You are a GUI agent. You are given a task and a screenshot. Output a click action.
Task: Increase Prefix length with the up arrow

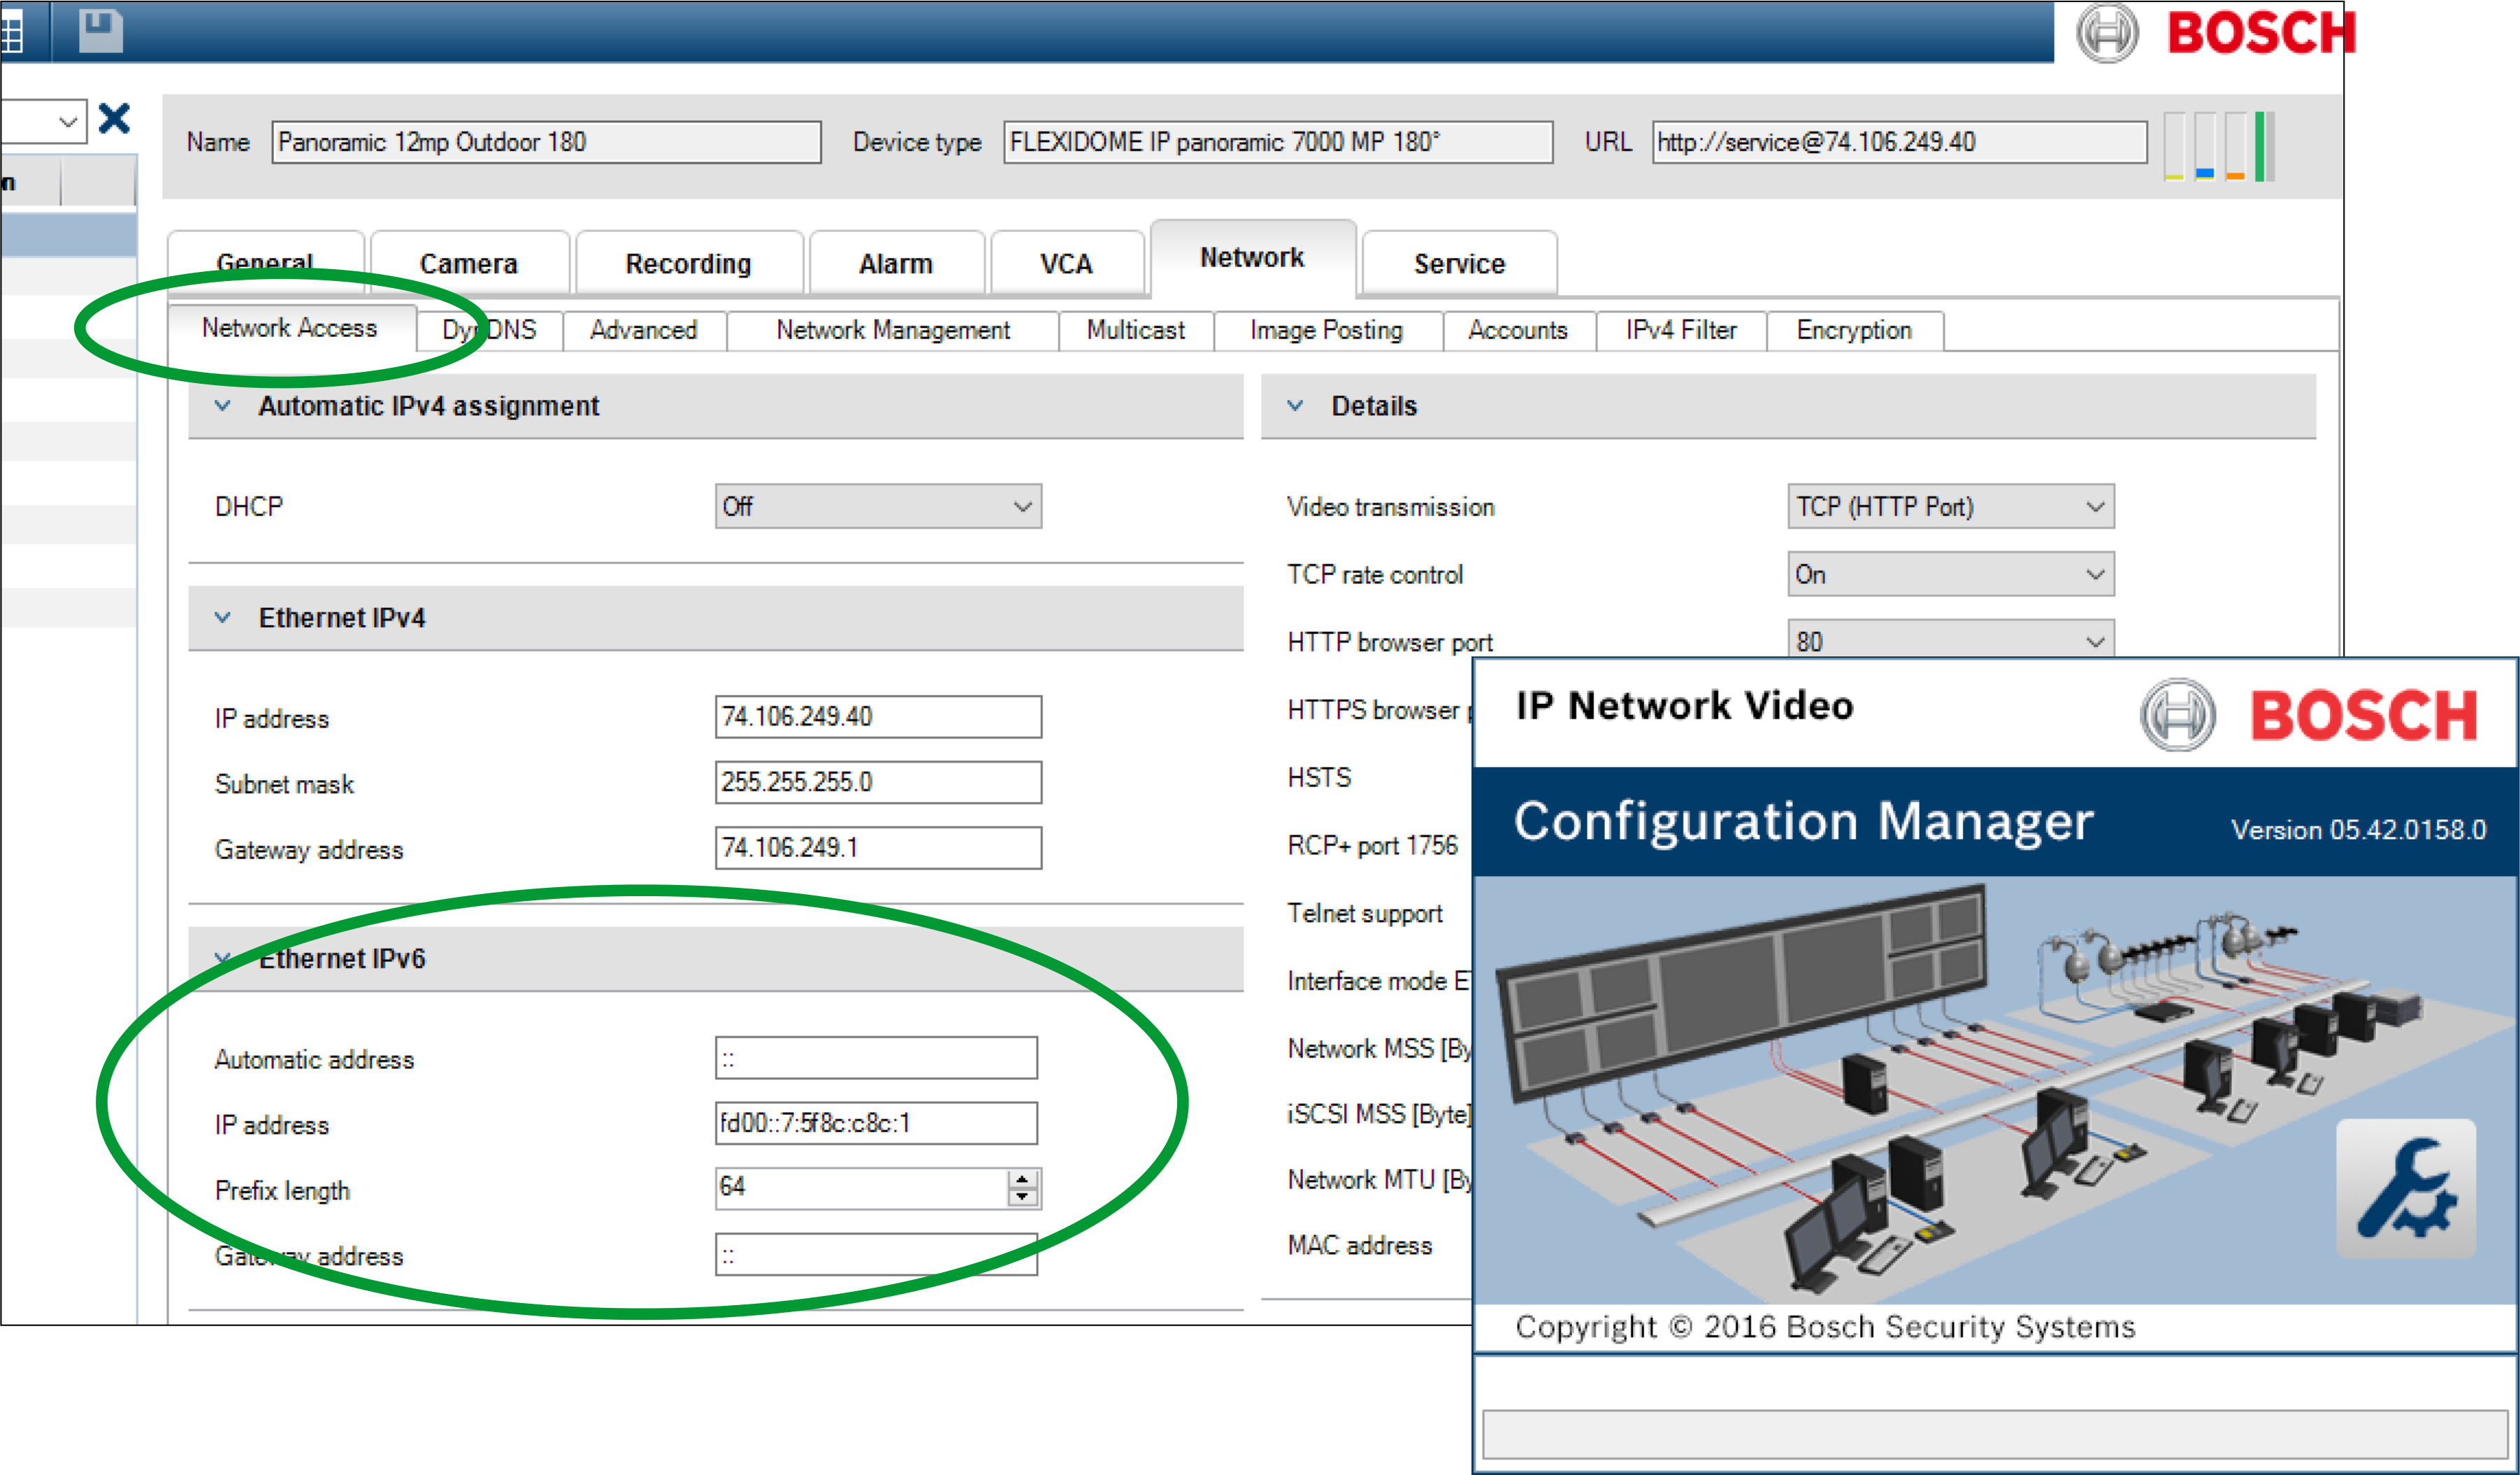1022,1179
